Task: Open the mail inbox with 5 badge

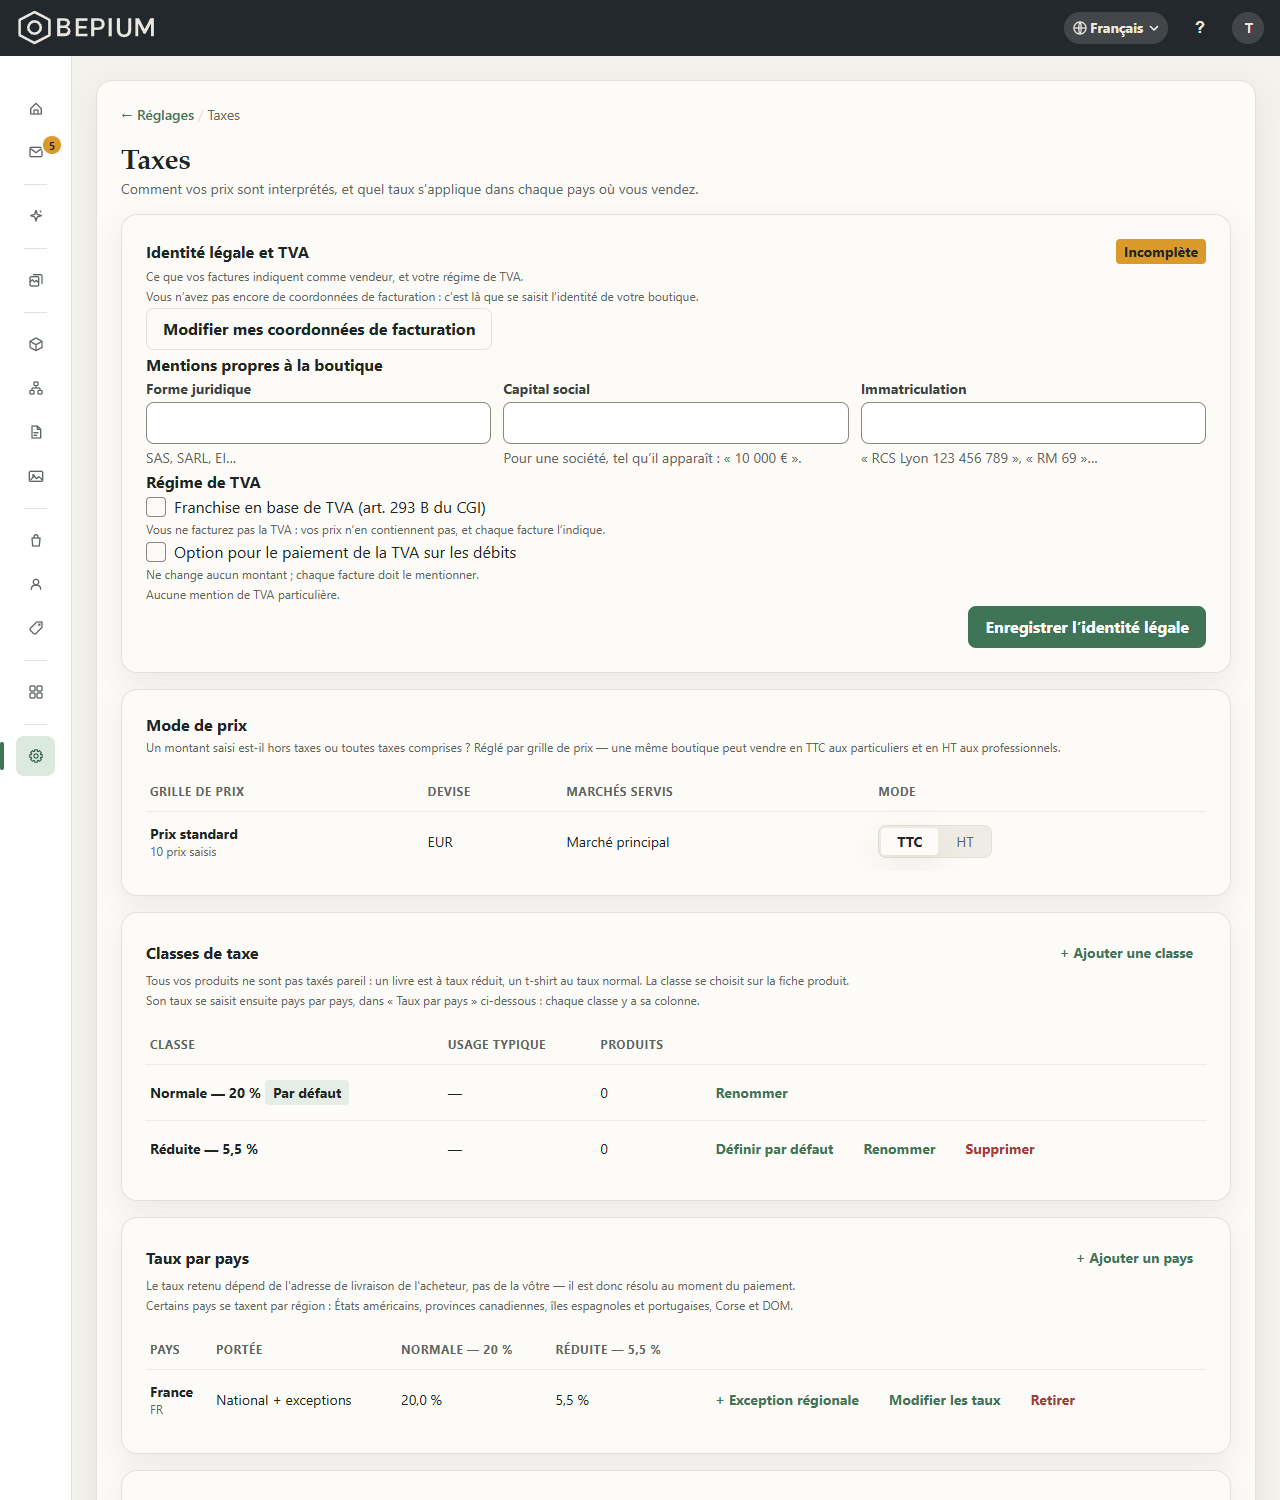Action: coord(36,152)
